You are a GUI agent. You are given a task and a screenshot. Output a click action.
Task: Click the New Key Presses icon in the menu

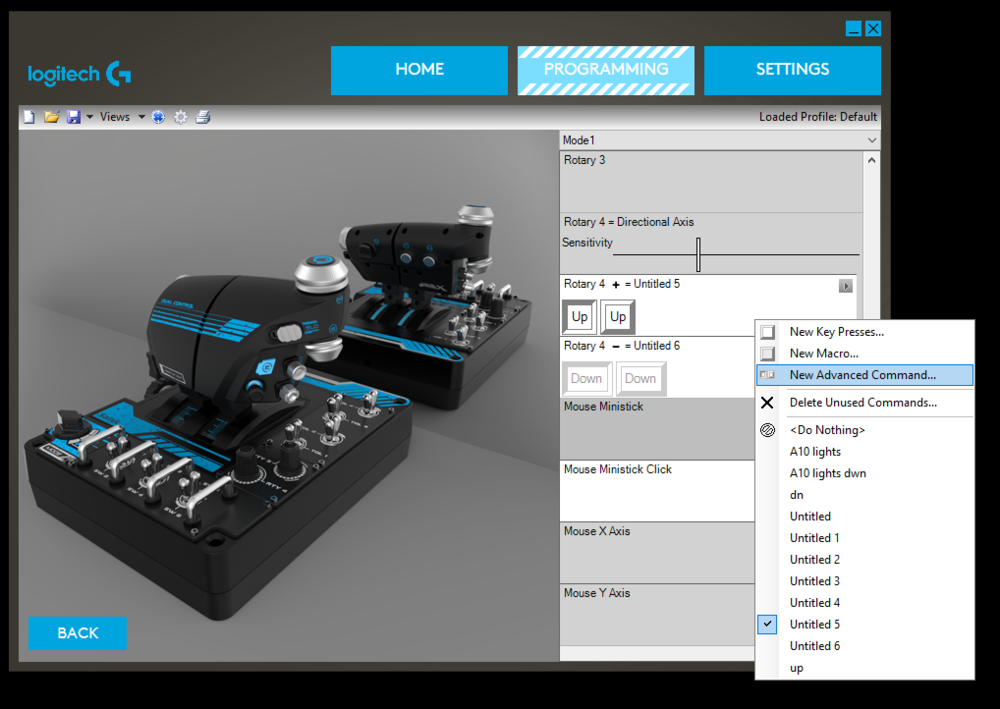tap(768, 332)
